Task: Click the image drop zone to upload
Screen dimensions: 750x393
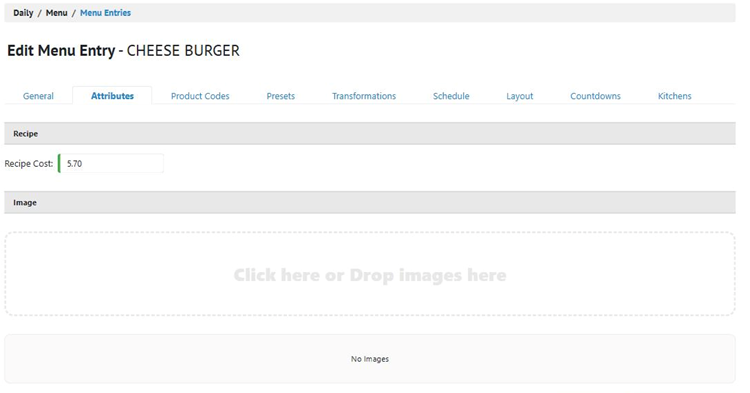Action: click(370, 274)
